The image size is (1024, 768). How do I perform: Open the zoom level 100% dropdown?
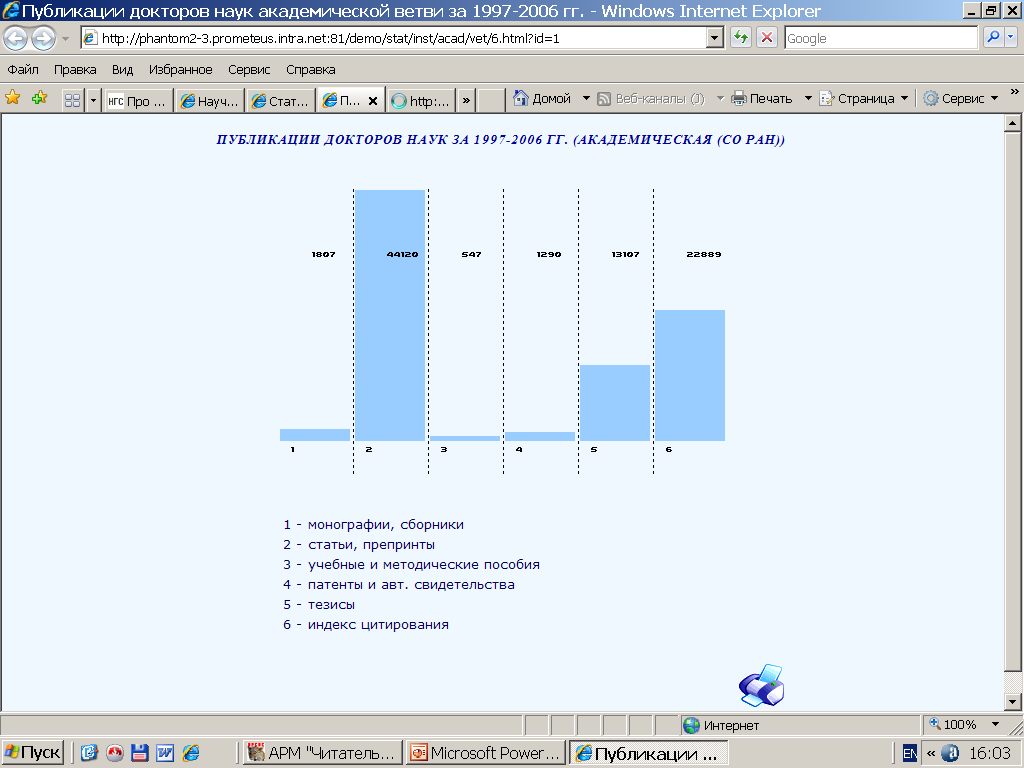pos(995,724)
